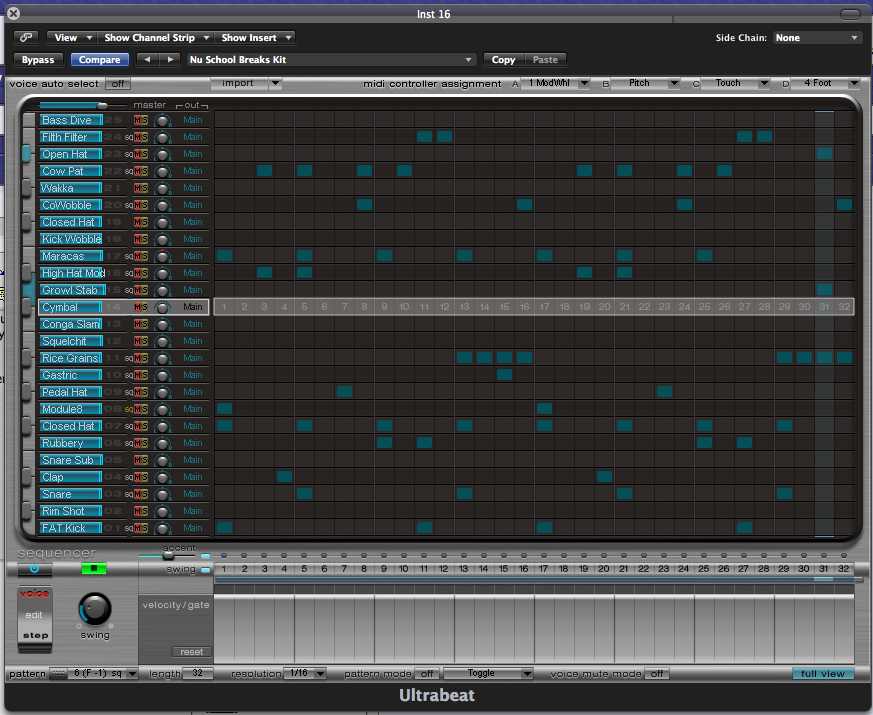Click the velocity/gate reset button

click(191, 651)
